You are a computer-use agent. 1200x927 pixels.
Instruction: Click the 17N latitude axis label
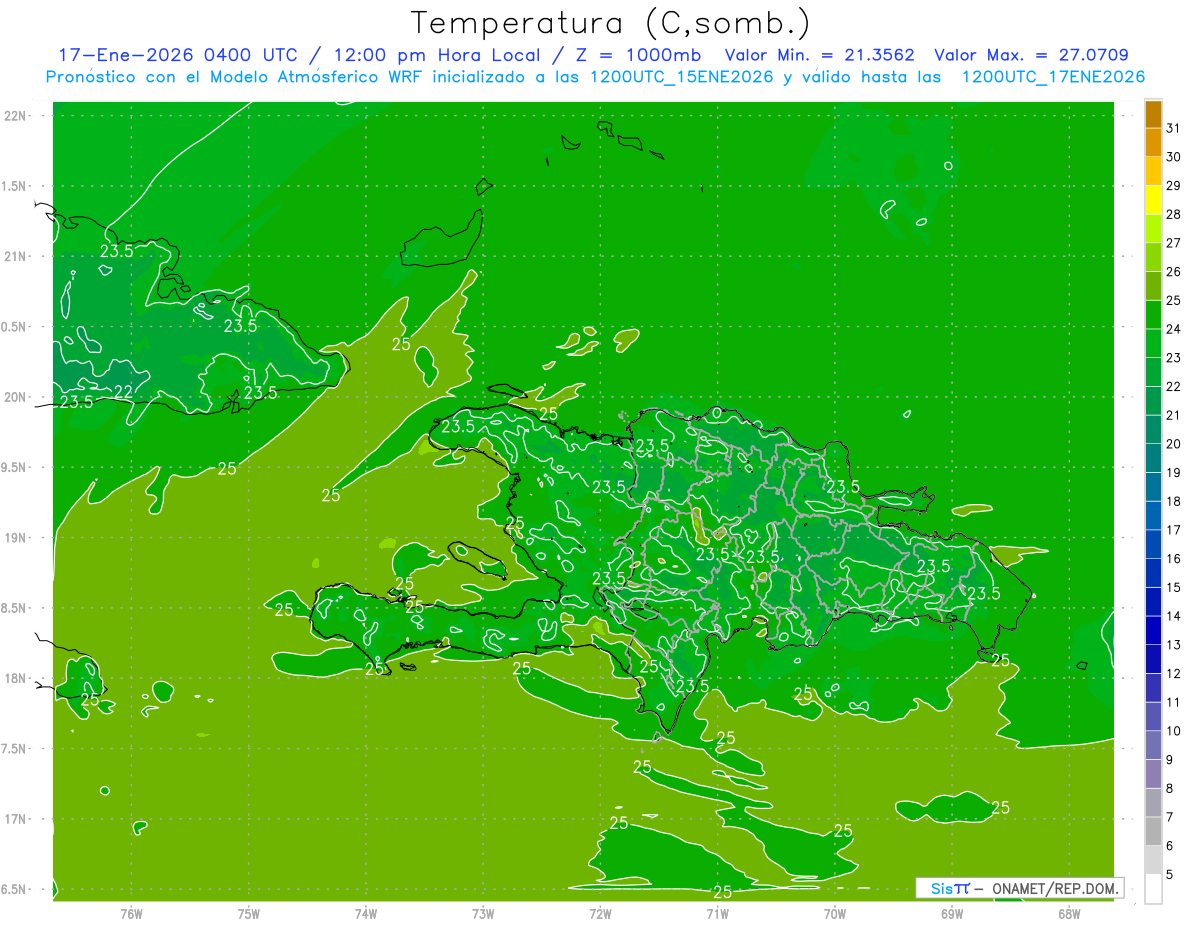coord(15,819)
